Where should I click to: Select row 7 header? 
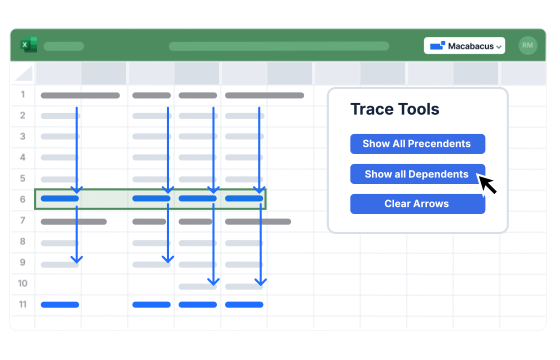[x=22, y=220]
